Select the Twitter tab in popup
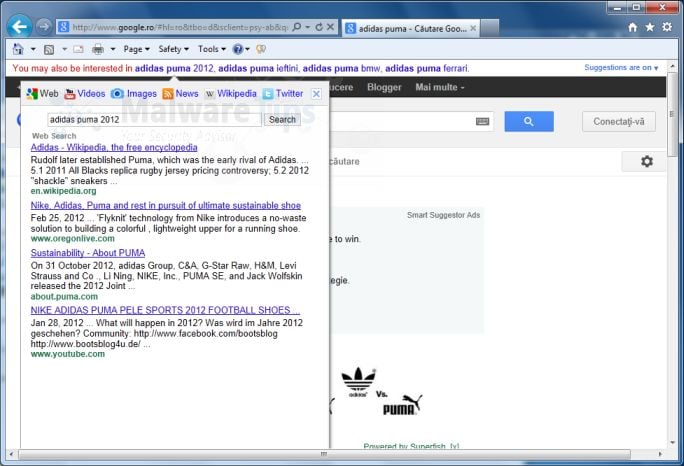Image resolution: width=684 pixels, height=466 pixels. pyautogui.click(x=283, y=94)
